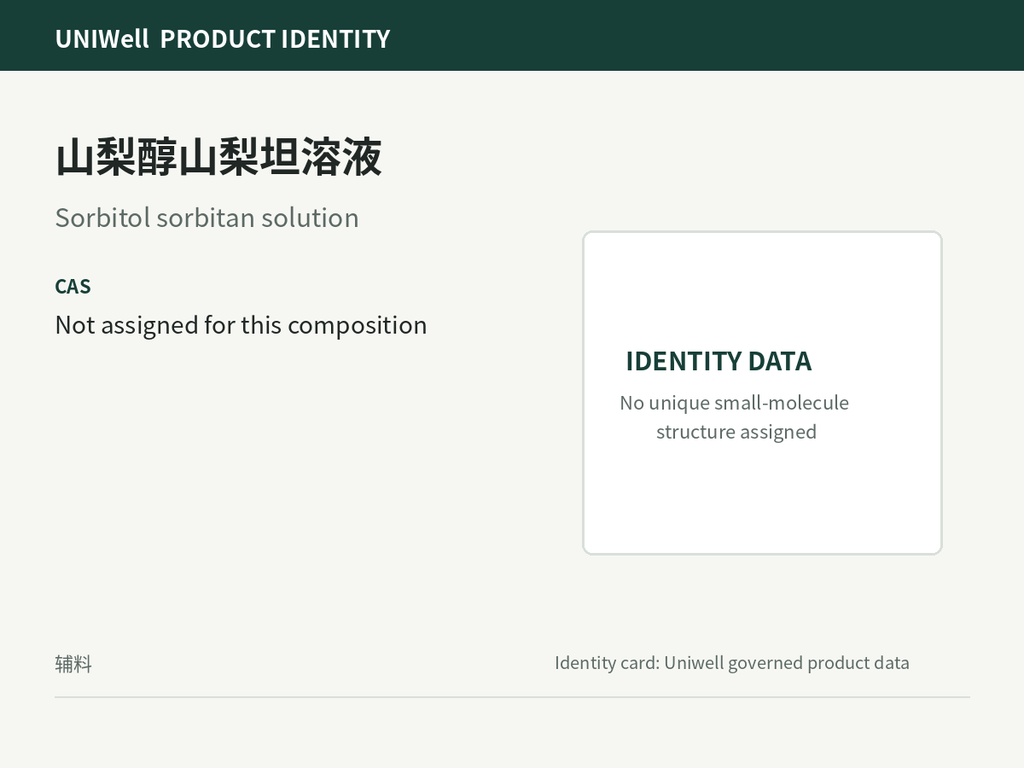This screenshot has height=768, width=1024.
Task: Click the UNIWell brand name in header
Action: click(102, 39)
